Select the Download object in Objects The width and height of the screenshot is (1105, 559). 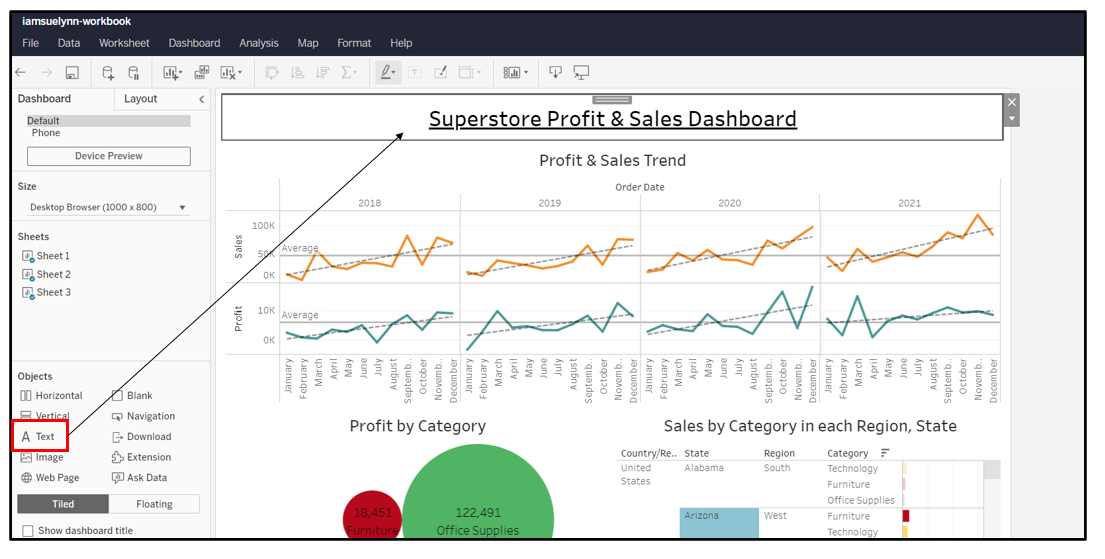[x=142, y=436]
